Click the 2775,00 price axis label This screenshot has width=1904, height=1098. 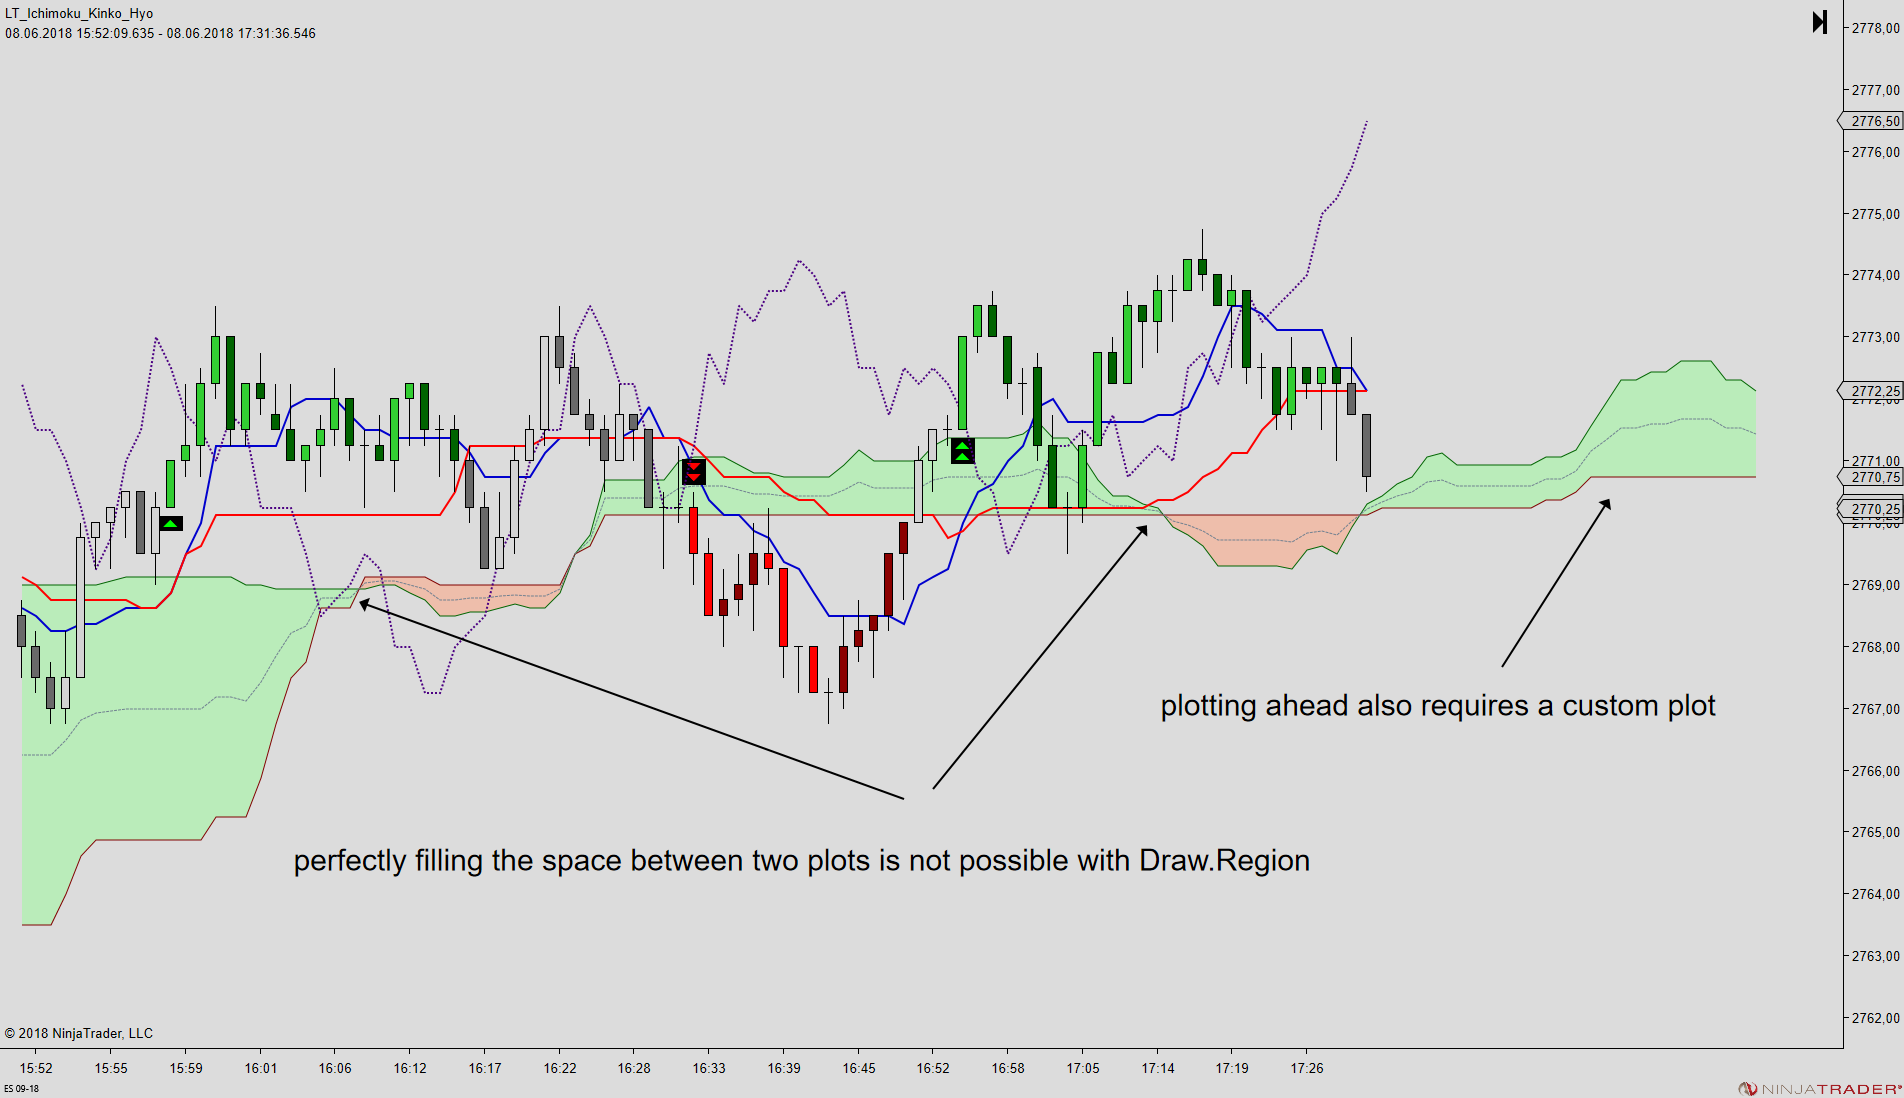point(1875,214)
